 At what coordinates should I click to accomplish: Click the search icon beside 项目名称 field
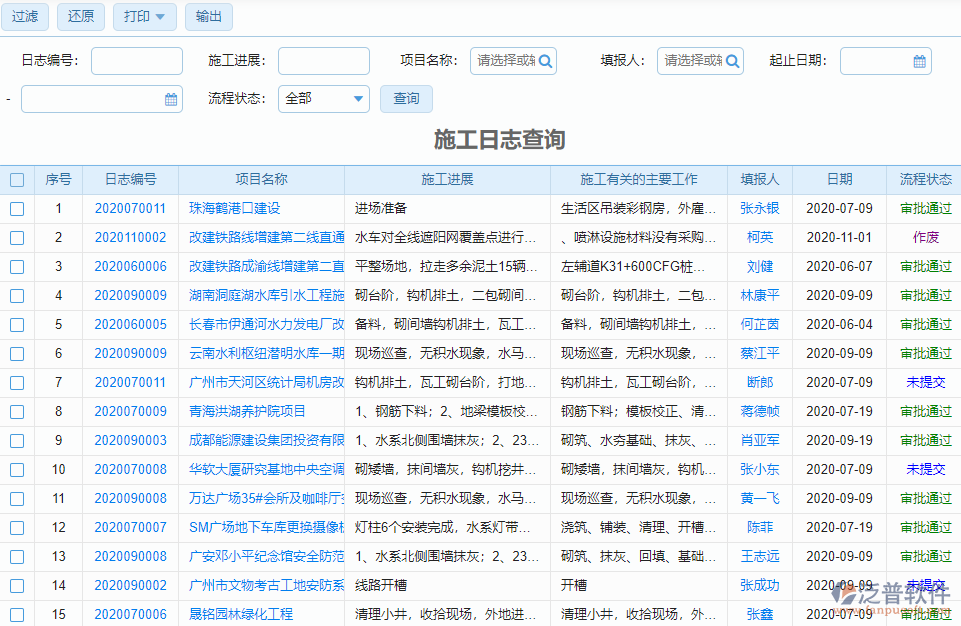tap(543, 60)
